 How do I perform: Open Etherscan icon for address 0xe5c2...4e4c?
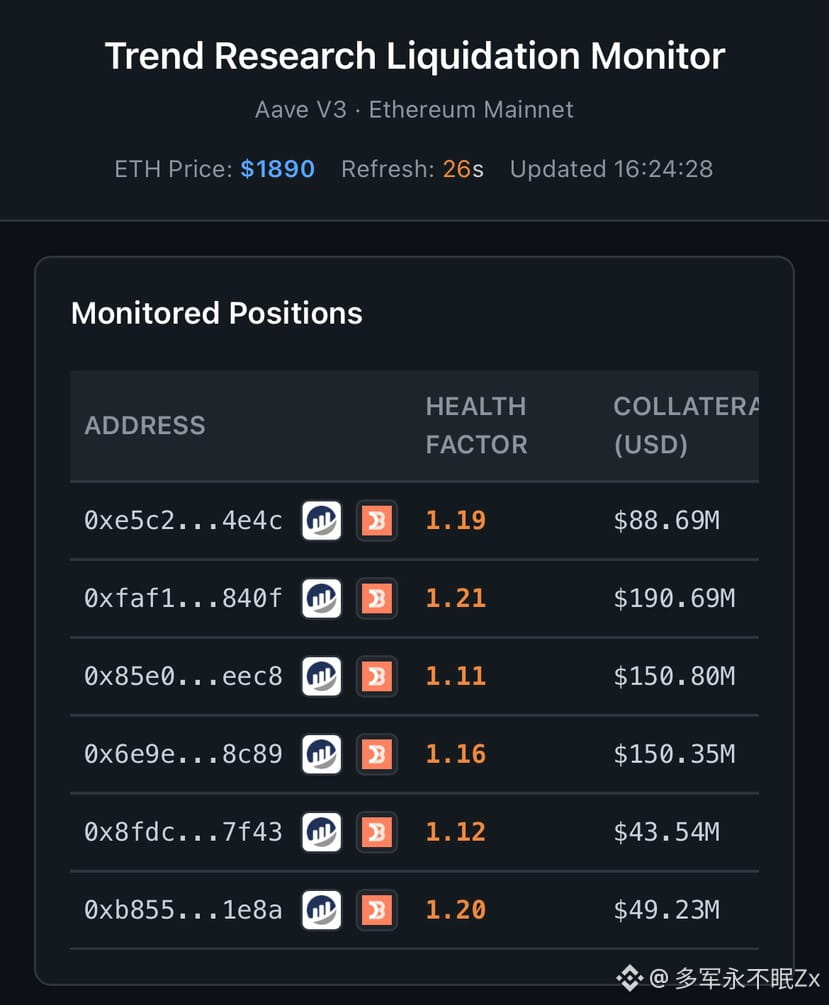(x=322, y=521)
